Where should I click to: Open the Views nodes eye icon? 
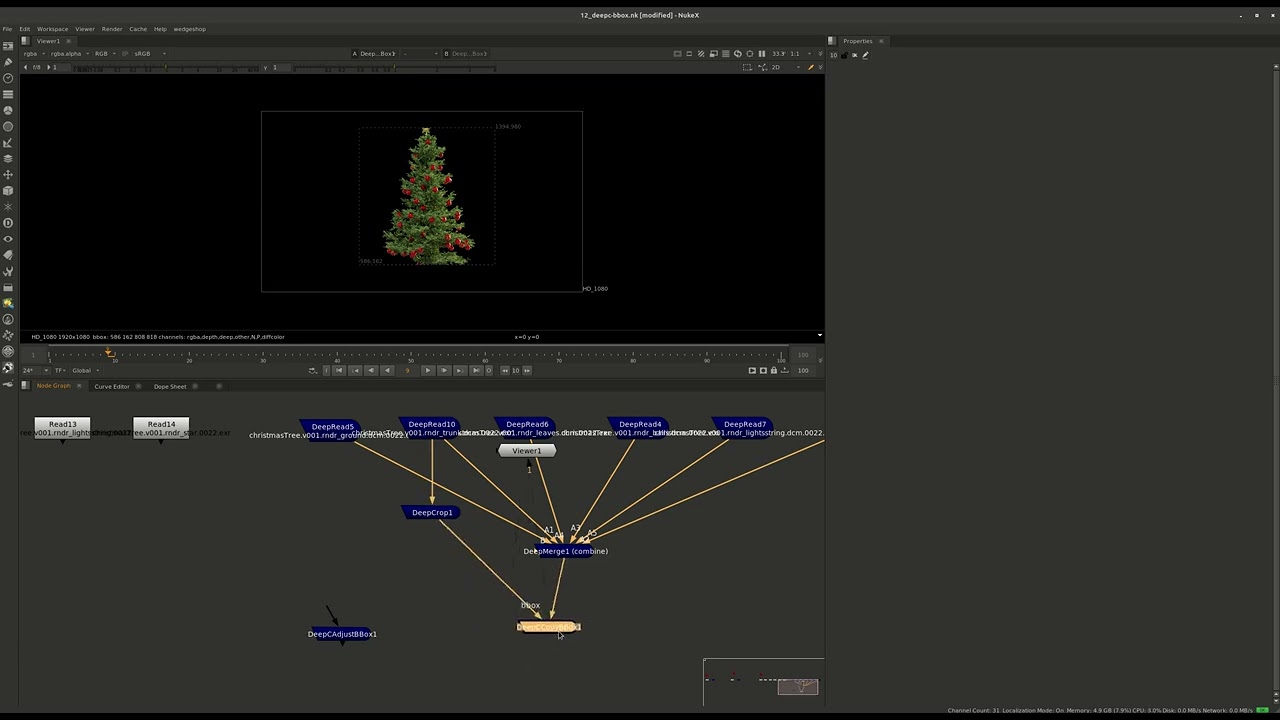coord(8,238)
